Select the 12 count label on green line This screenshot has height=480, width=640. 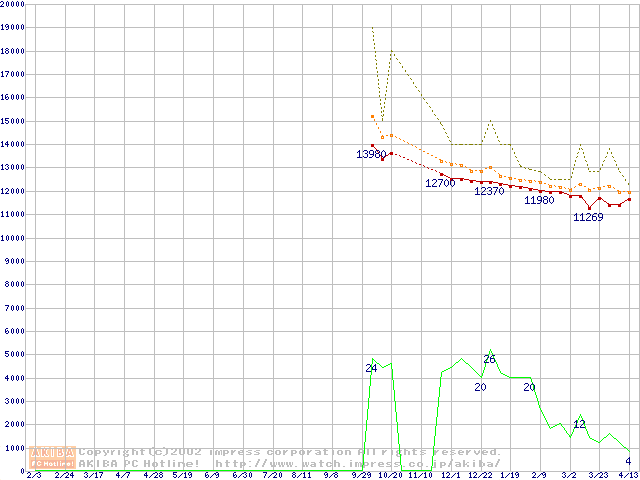point(579,424)
